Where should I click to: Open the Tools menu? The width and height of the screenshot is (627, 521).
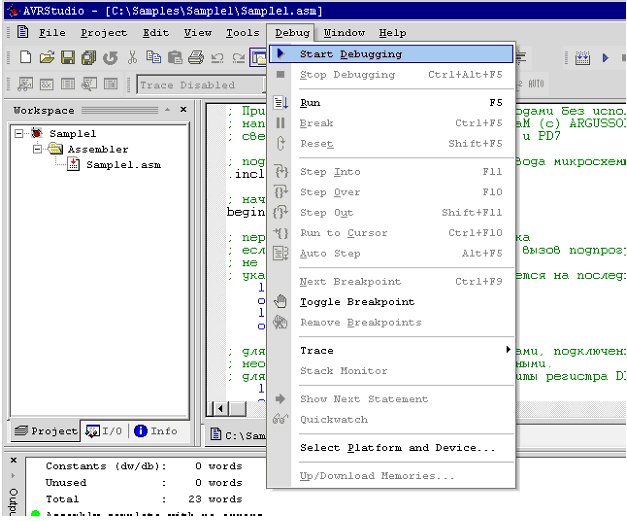tap(242, 32)
